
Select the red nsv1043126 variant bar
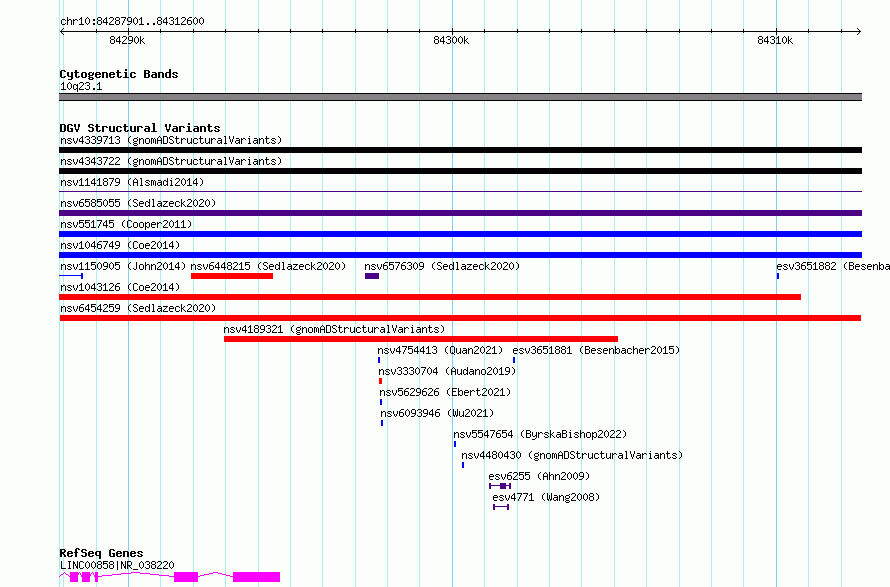(430, 297)
